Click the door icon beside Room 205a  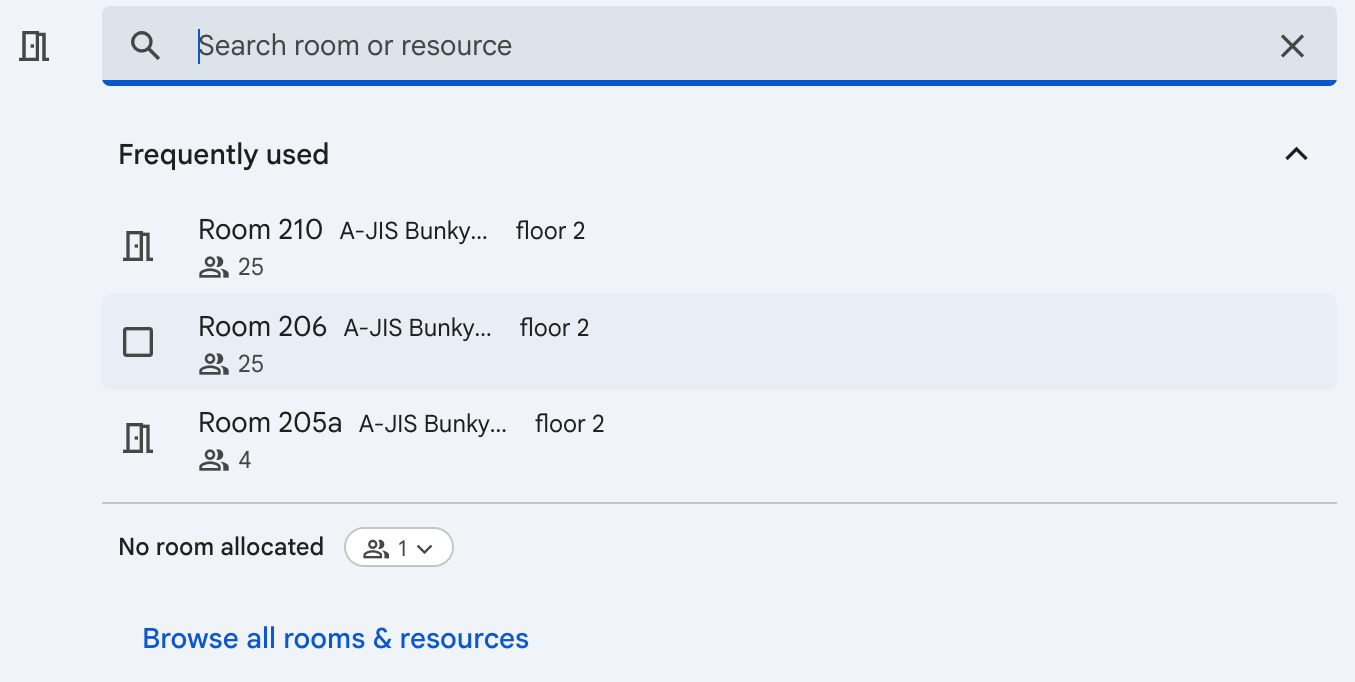point(138,438)
